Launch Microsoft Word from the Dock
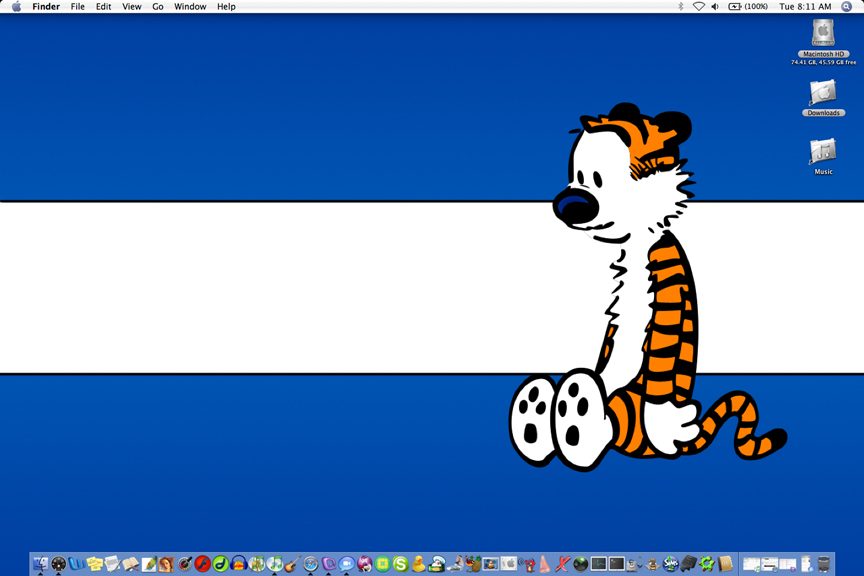Screen dimensions: 864x576 point(77,564)
